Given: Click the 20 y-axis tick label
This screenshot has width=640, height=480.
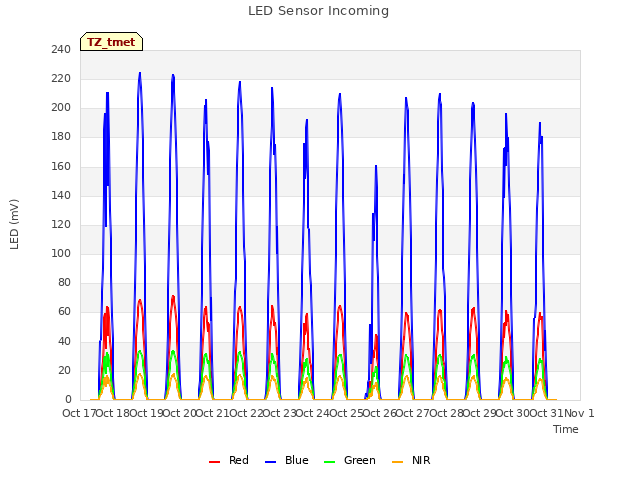Looking at the screenshot, I should point(64,370).
